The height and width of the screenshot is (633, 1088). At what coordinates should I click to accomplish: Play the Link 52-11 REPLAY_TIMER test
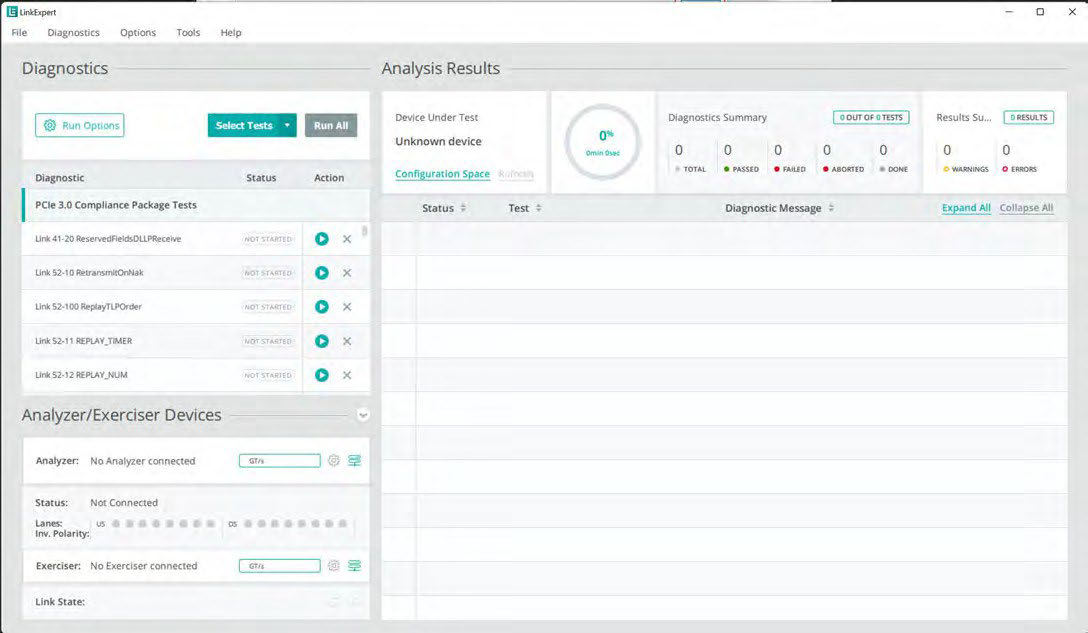point(321,341)
